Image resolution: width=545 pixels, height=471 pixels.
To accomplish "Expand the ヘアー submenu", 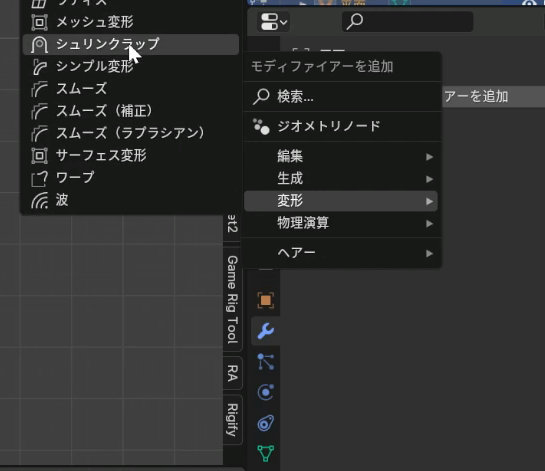I will [341, 253].
